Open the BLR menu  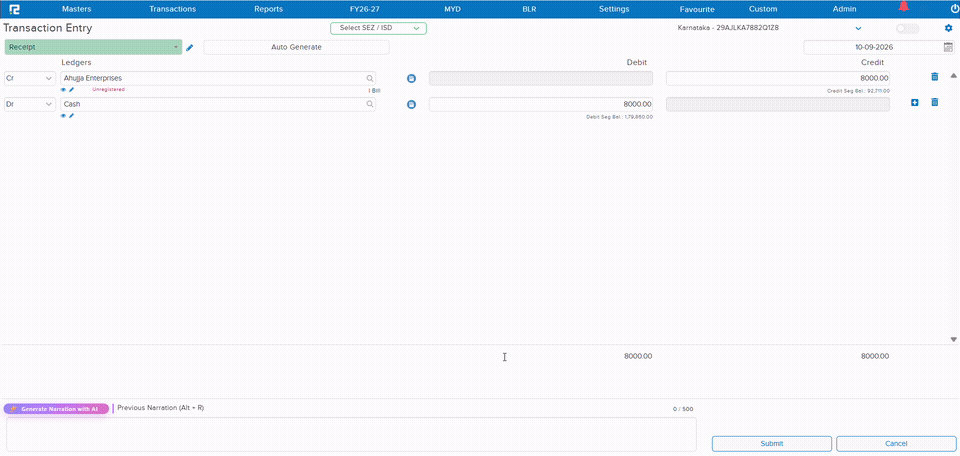pyautogui.click(x=529, y=9)
